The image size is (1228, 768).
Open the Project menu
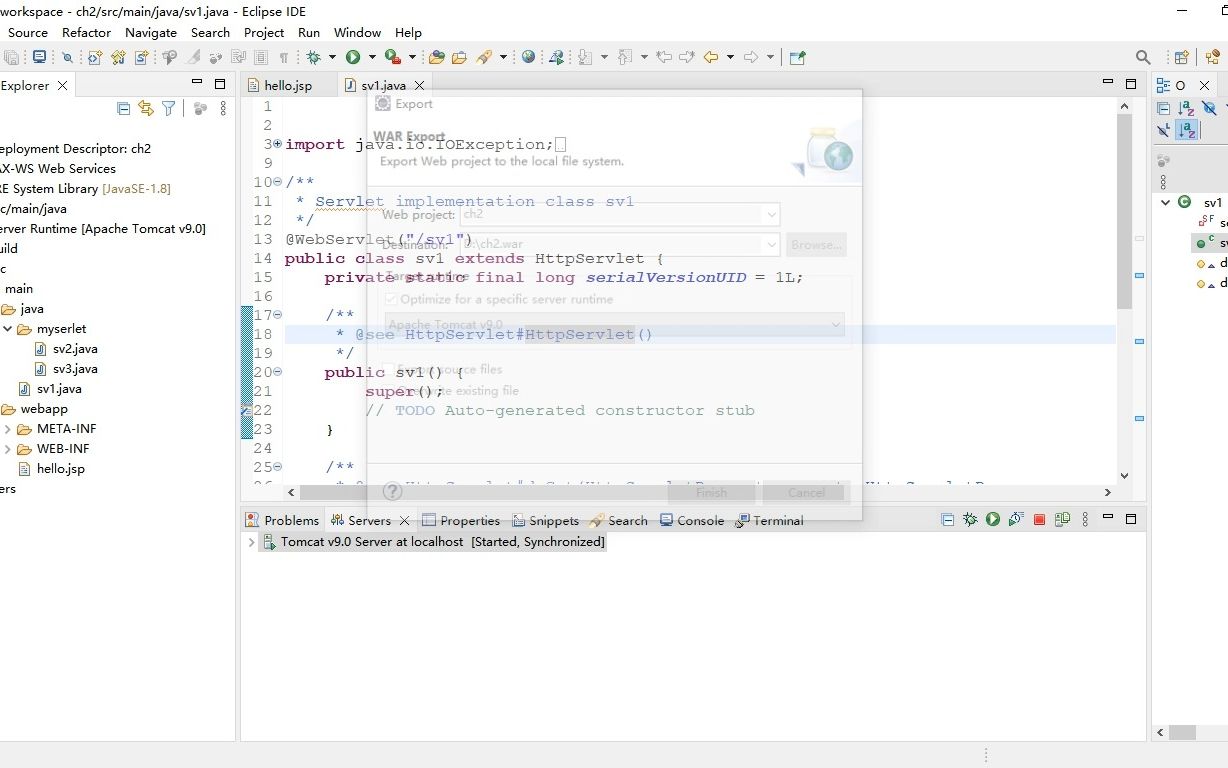(x=264, y=32)
